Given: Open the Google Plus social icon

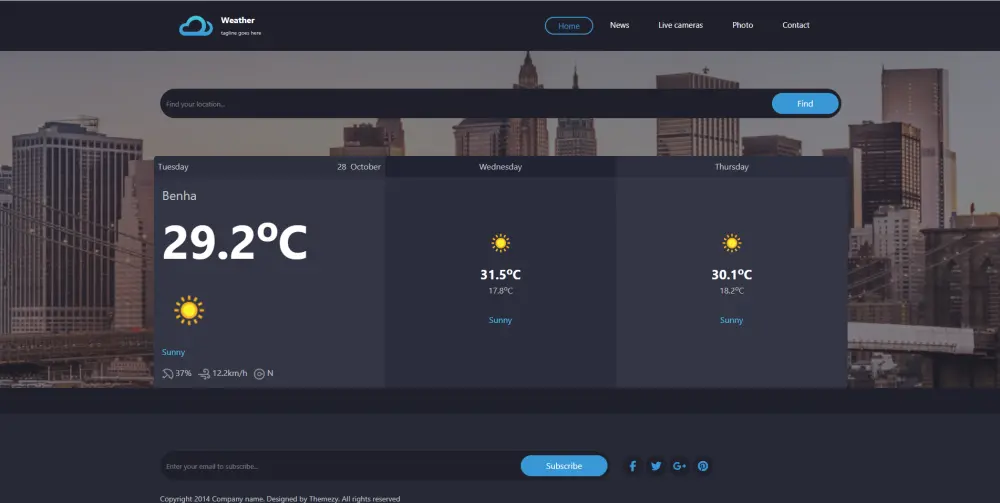Looking at the screenshot, I should click(x=679, y=466).
